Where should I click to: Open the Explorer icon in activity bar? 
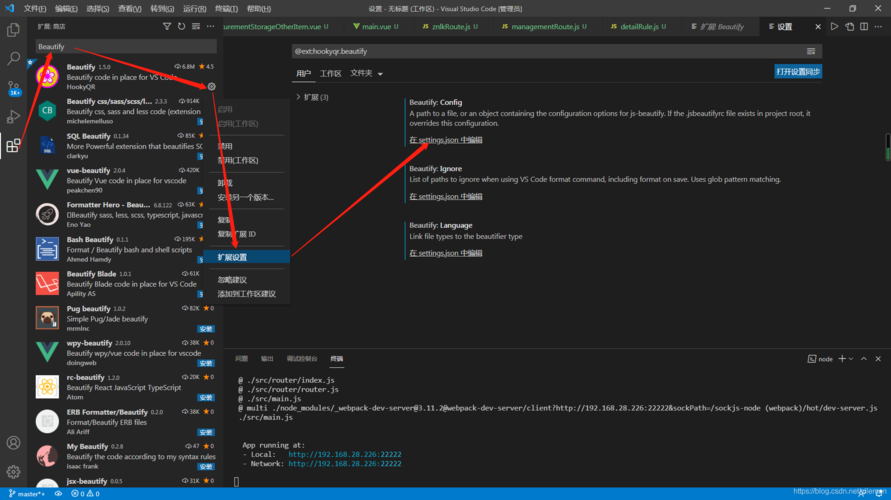pos(13,31)
